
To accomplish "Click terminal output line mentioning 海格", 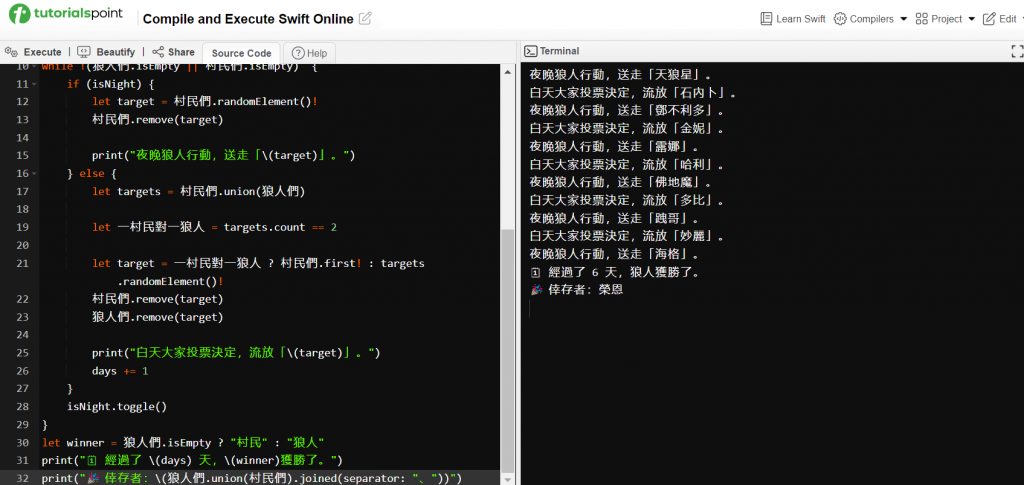I will click(615, 254).
